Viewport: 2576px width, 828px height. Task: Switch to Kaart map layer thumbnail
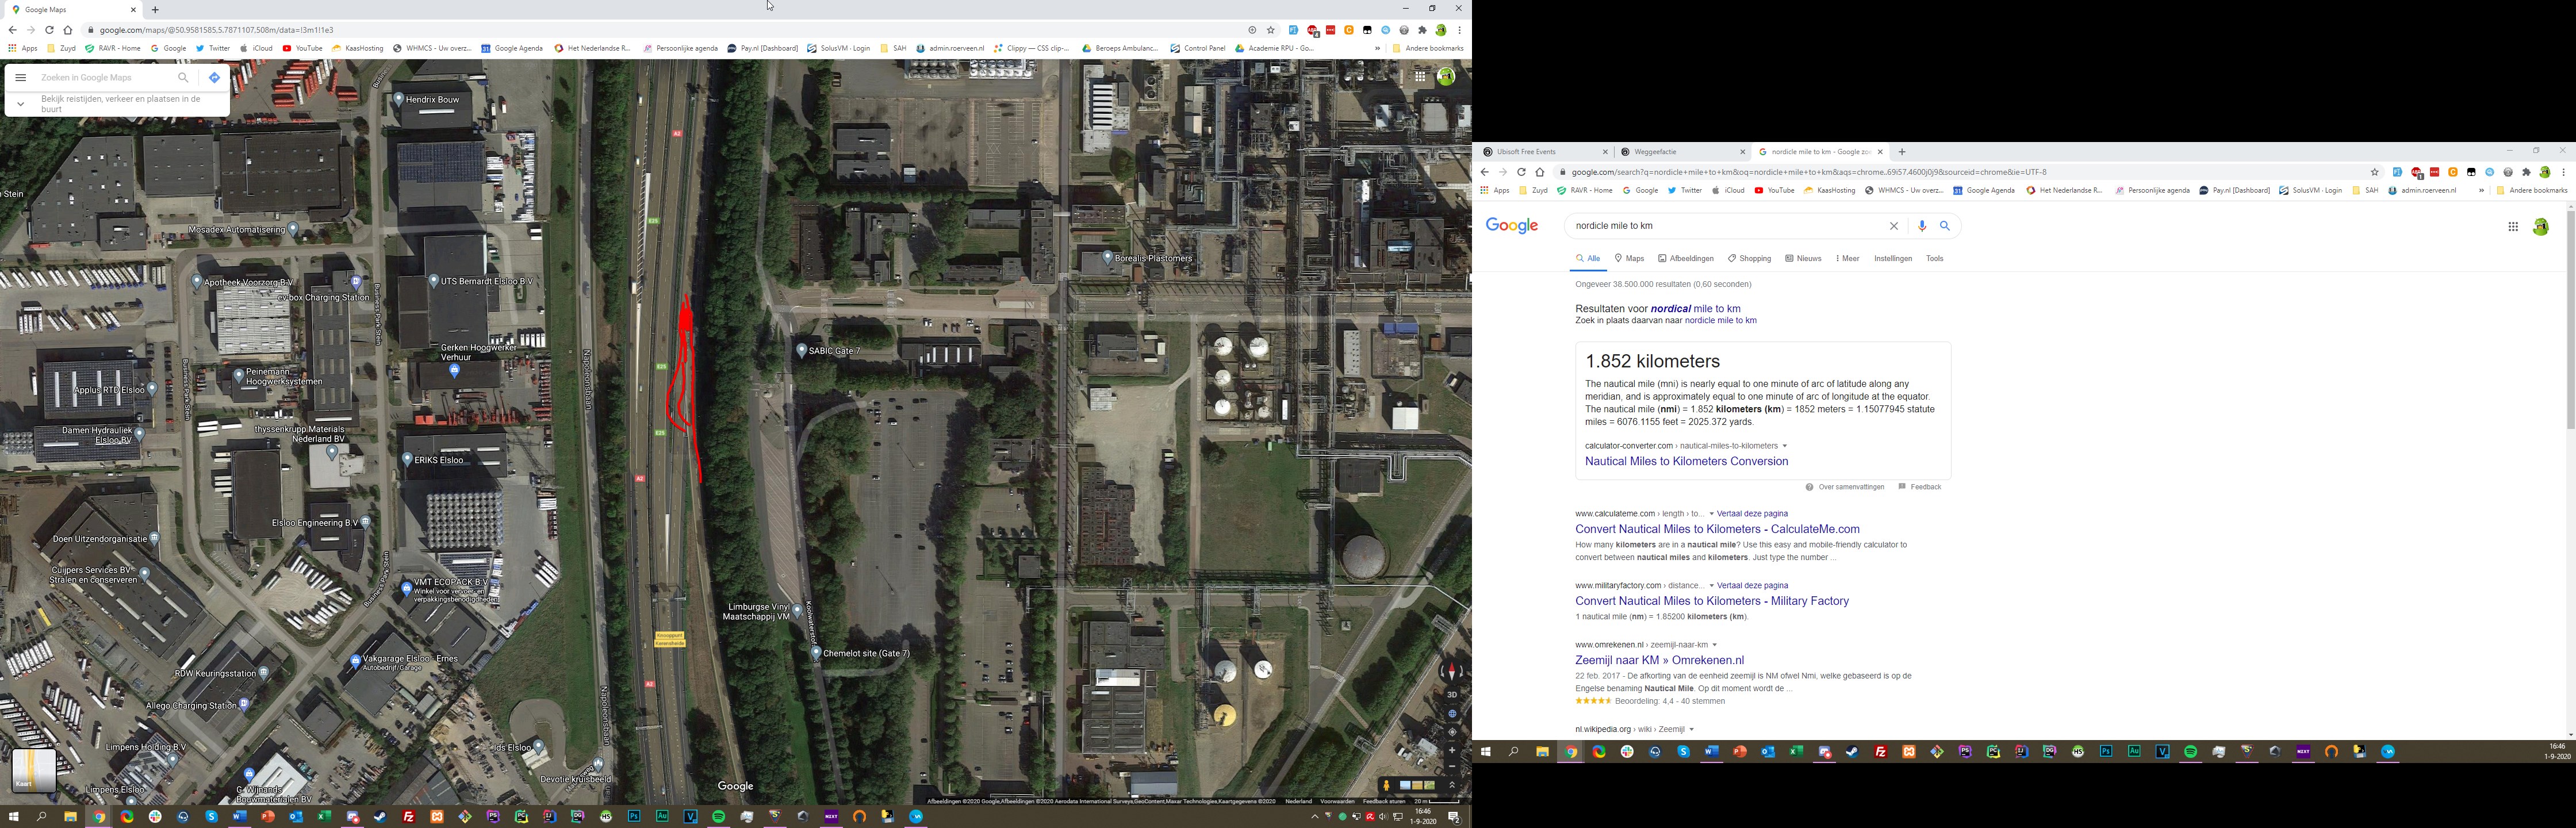(33, 770)
